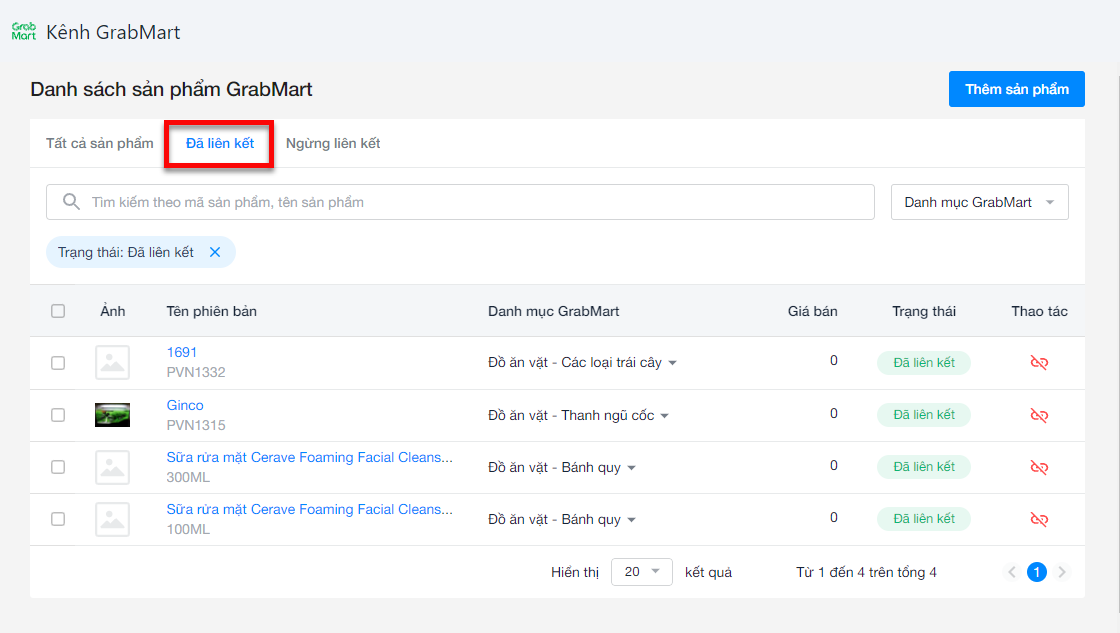Click the Ginco product thumbnail image

click(112, 415)
